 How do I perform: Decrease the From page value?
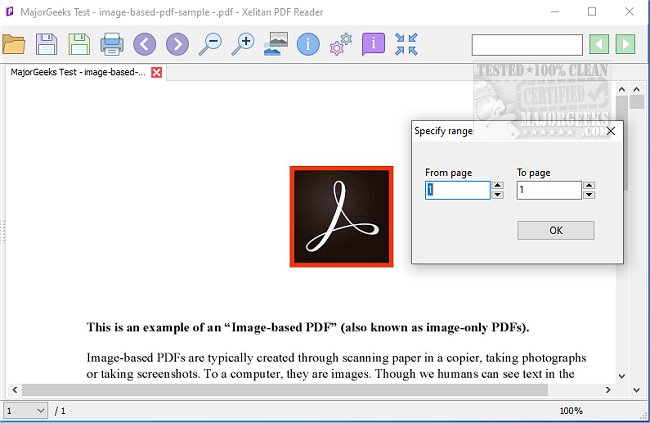point(498,195)
